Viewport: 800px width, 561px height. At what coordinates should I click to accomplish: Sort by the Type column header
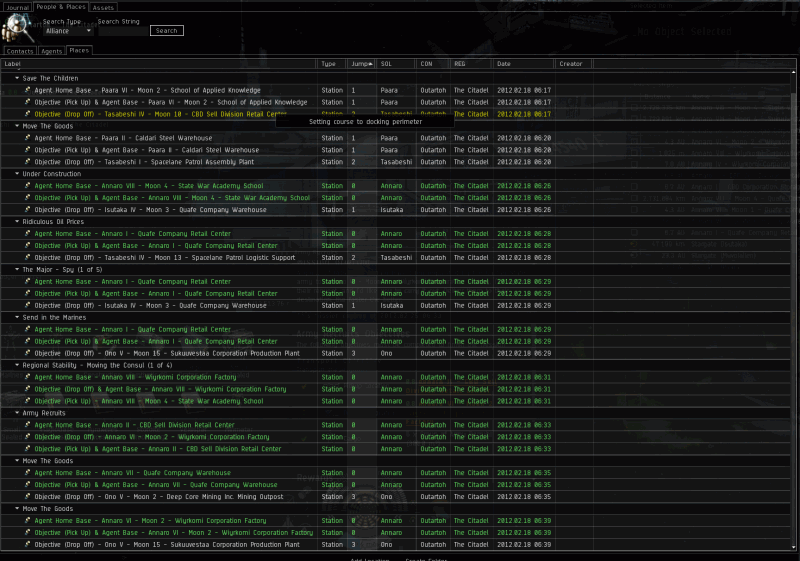332,64
